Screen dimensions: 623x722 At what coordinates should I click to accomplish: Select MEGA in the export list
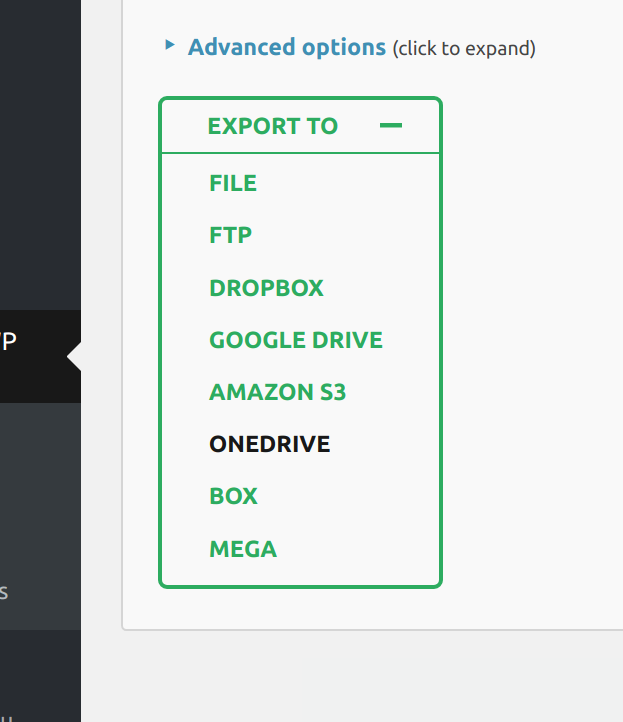coord(243,549)
